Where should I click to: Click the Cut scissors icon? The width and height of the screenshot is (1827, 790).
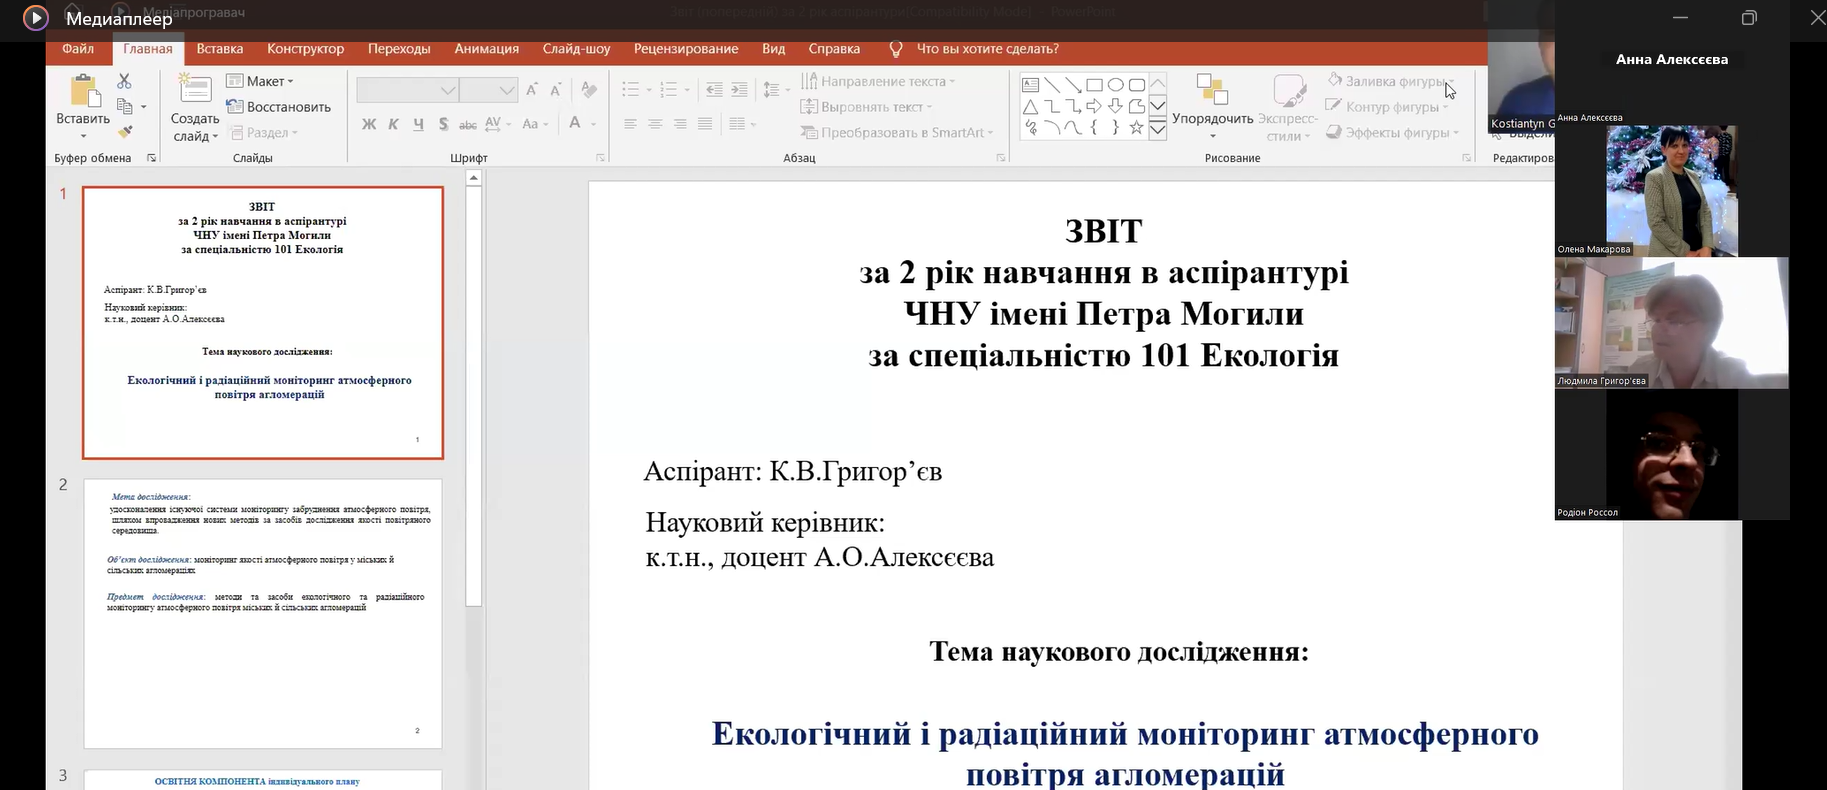tap(124, 81)
